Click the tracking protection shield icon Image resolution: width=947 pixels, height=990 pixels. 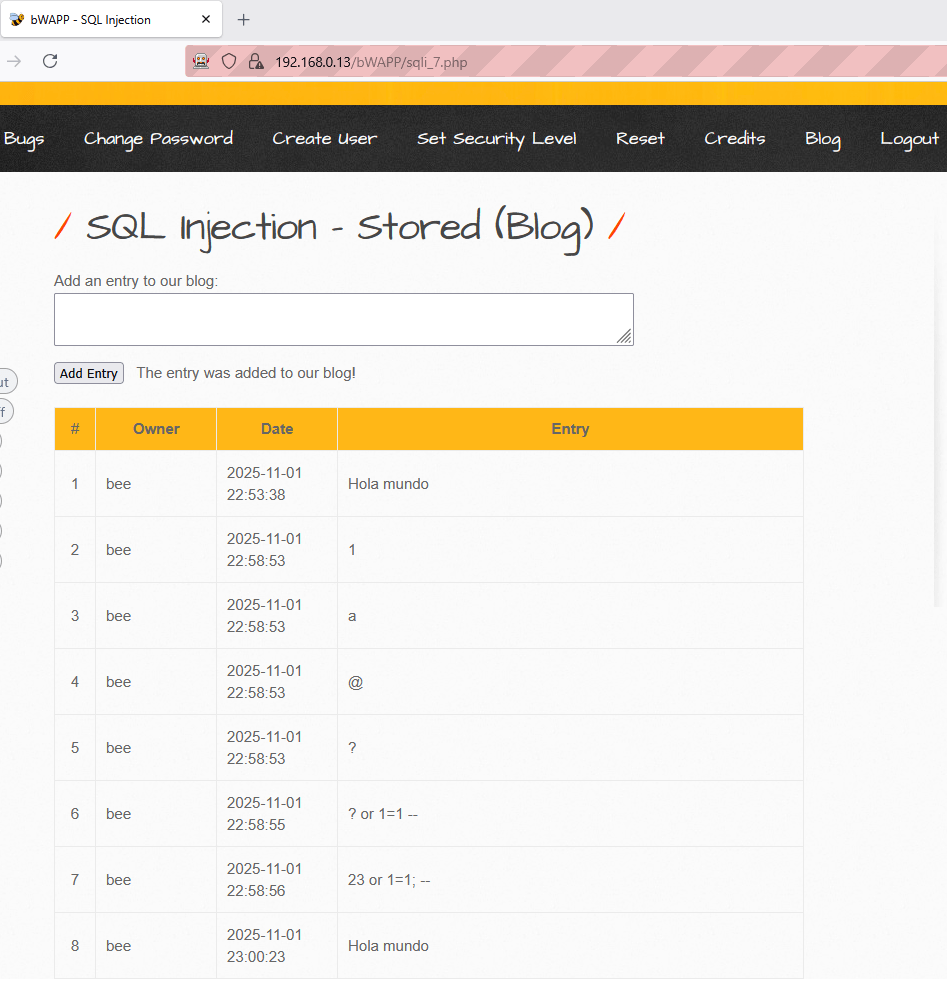[229, 62]
